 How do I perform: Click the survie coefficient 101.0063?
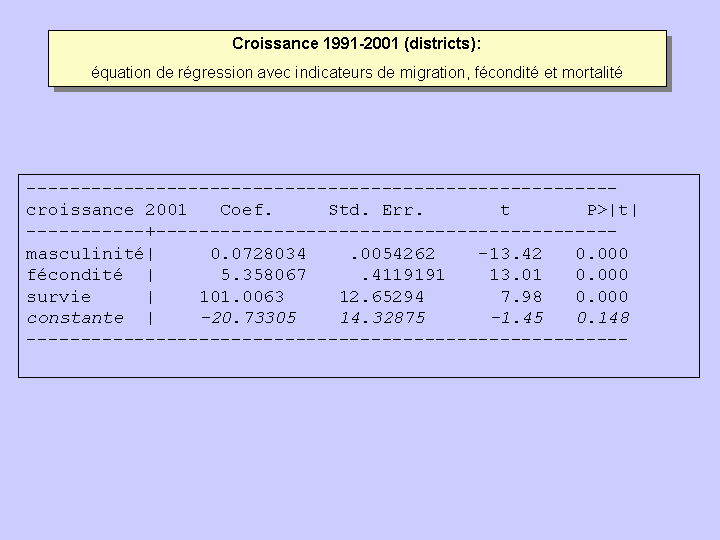tap(241, 297)
